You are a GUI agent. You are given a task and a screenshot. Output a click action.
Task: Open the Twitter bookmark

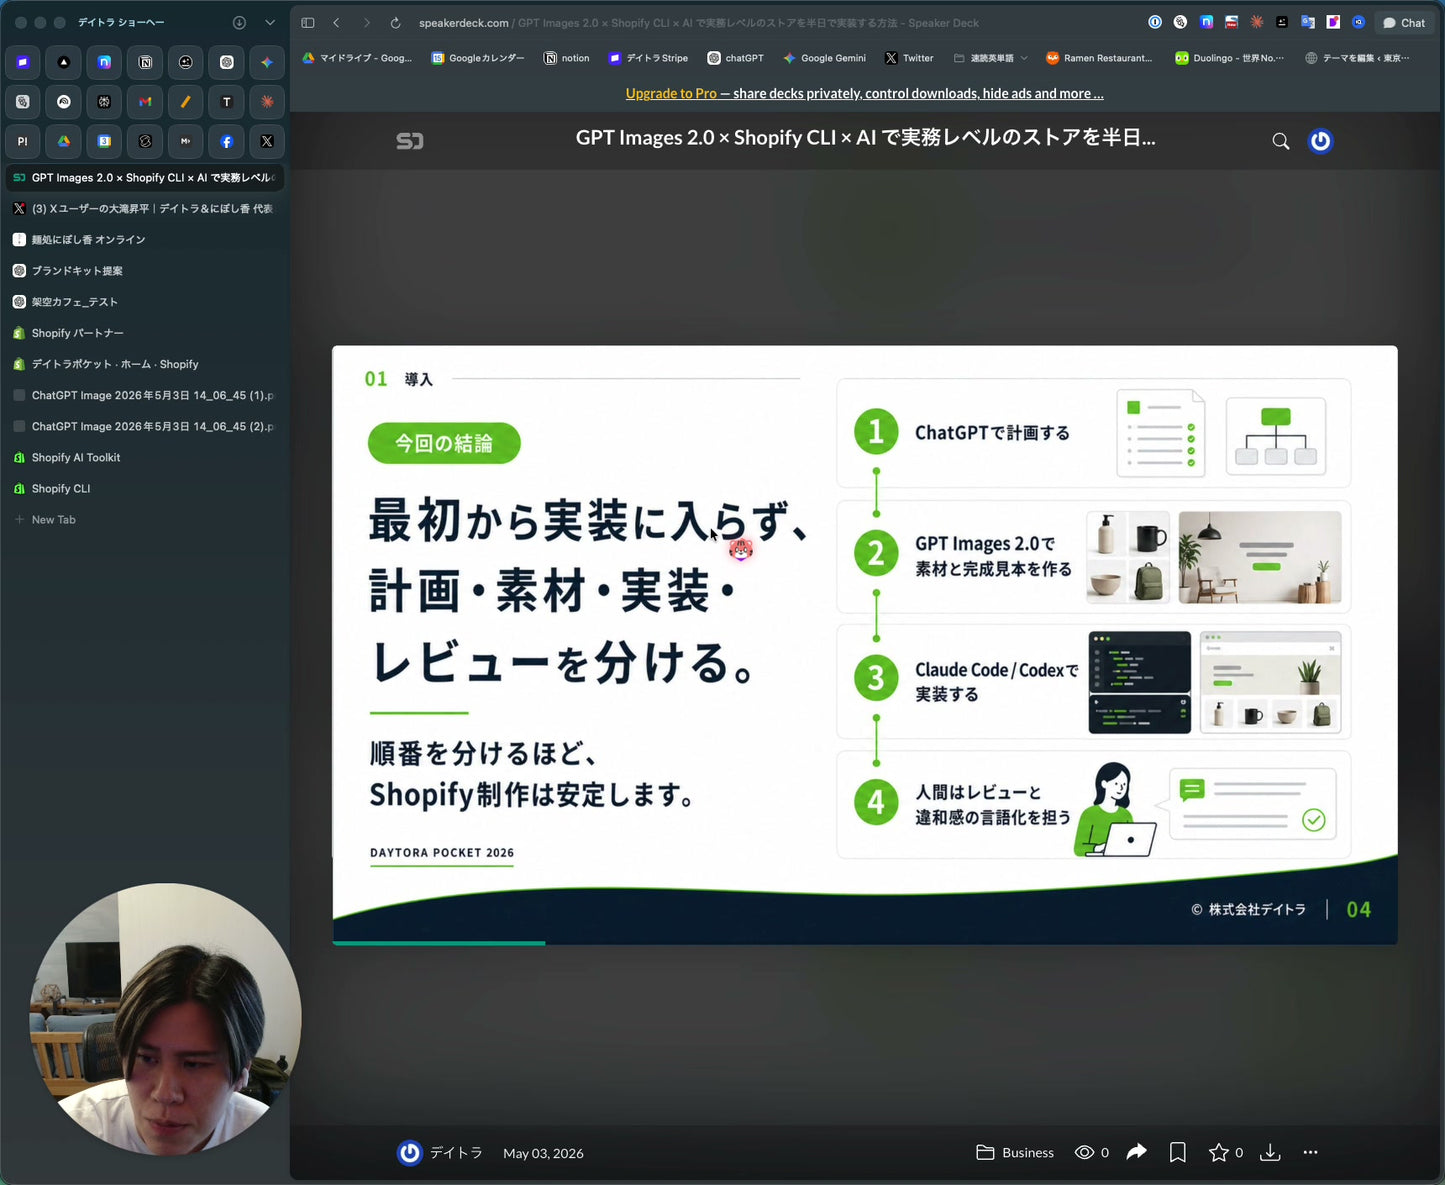click(909, 58)
